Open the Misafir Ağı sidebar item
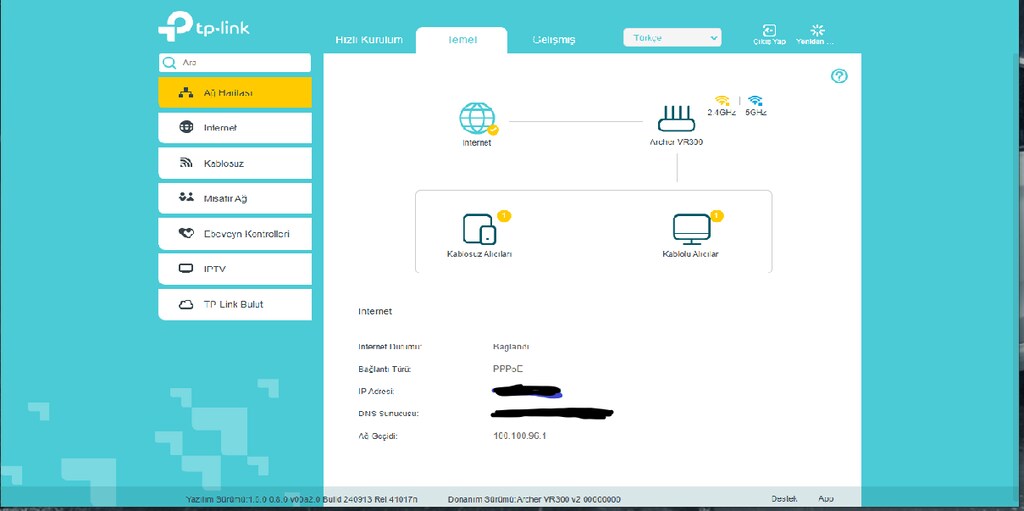This screenshot has width=1024, height=511. pos(234,198)
